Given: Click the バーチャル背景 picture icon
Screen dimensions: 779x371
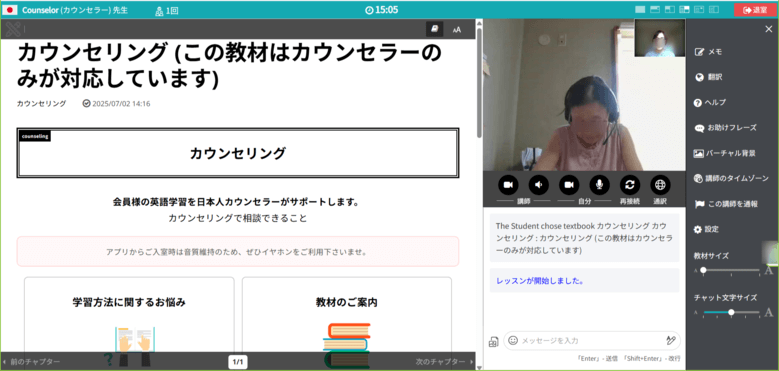Looking at the screenshot, I should pyautogui.click(x=698, y=153).
